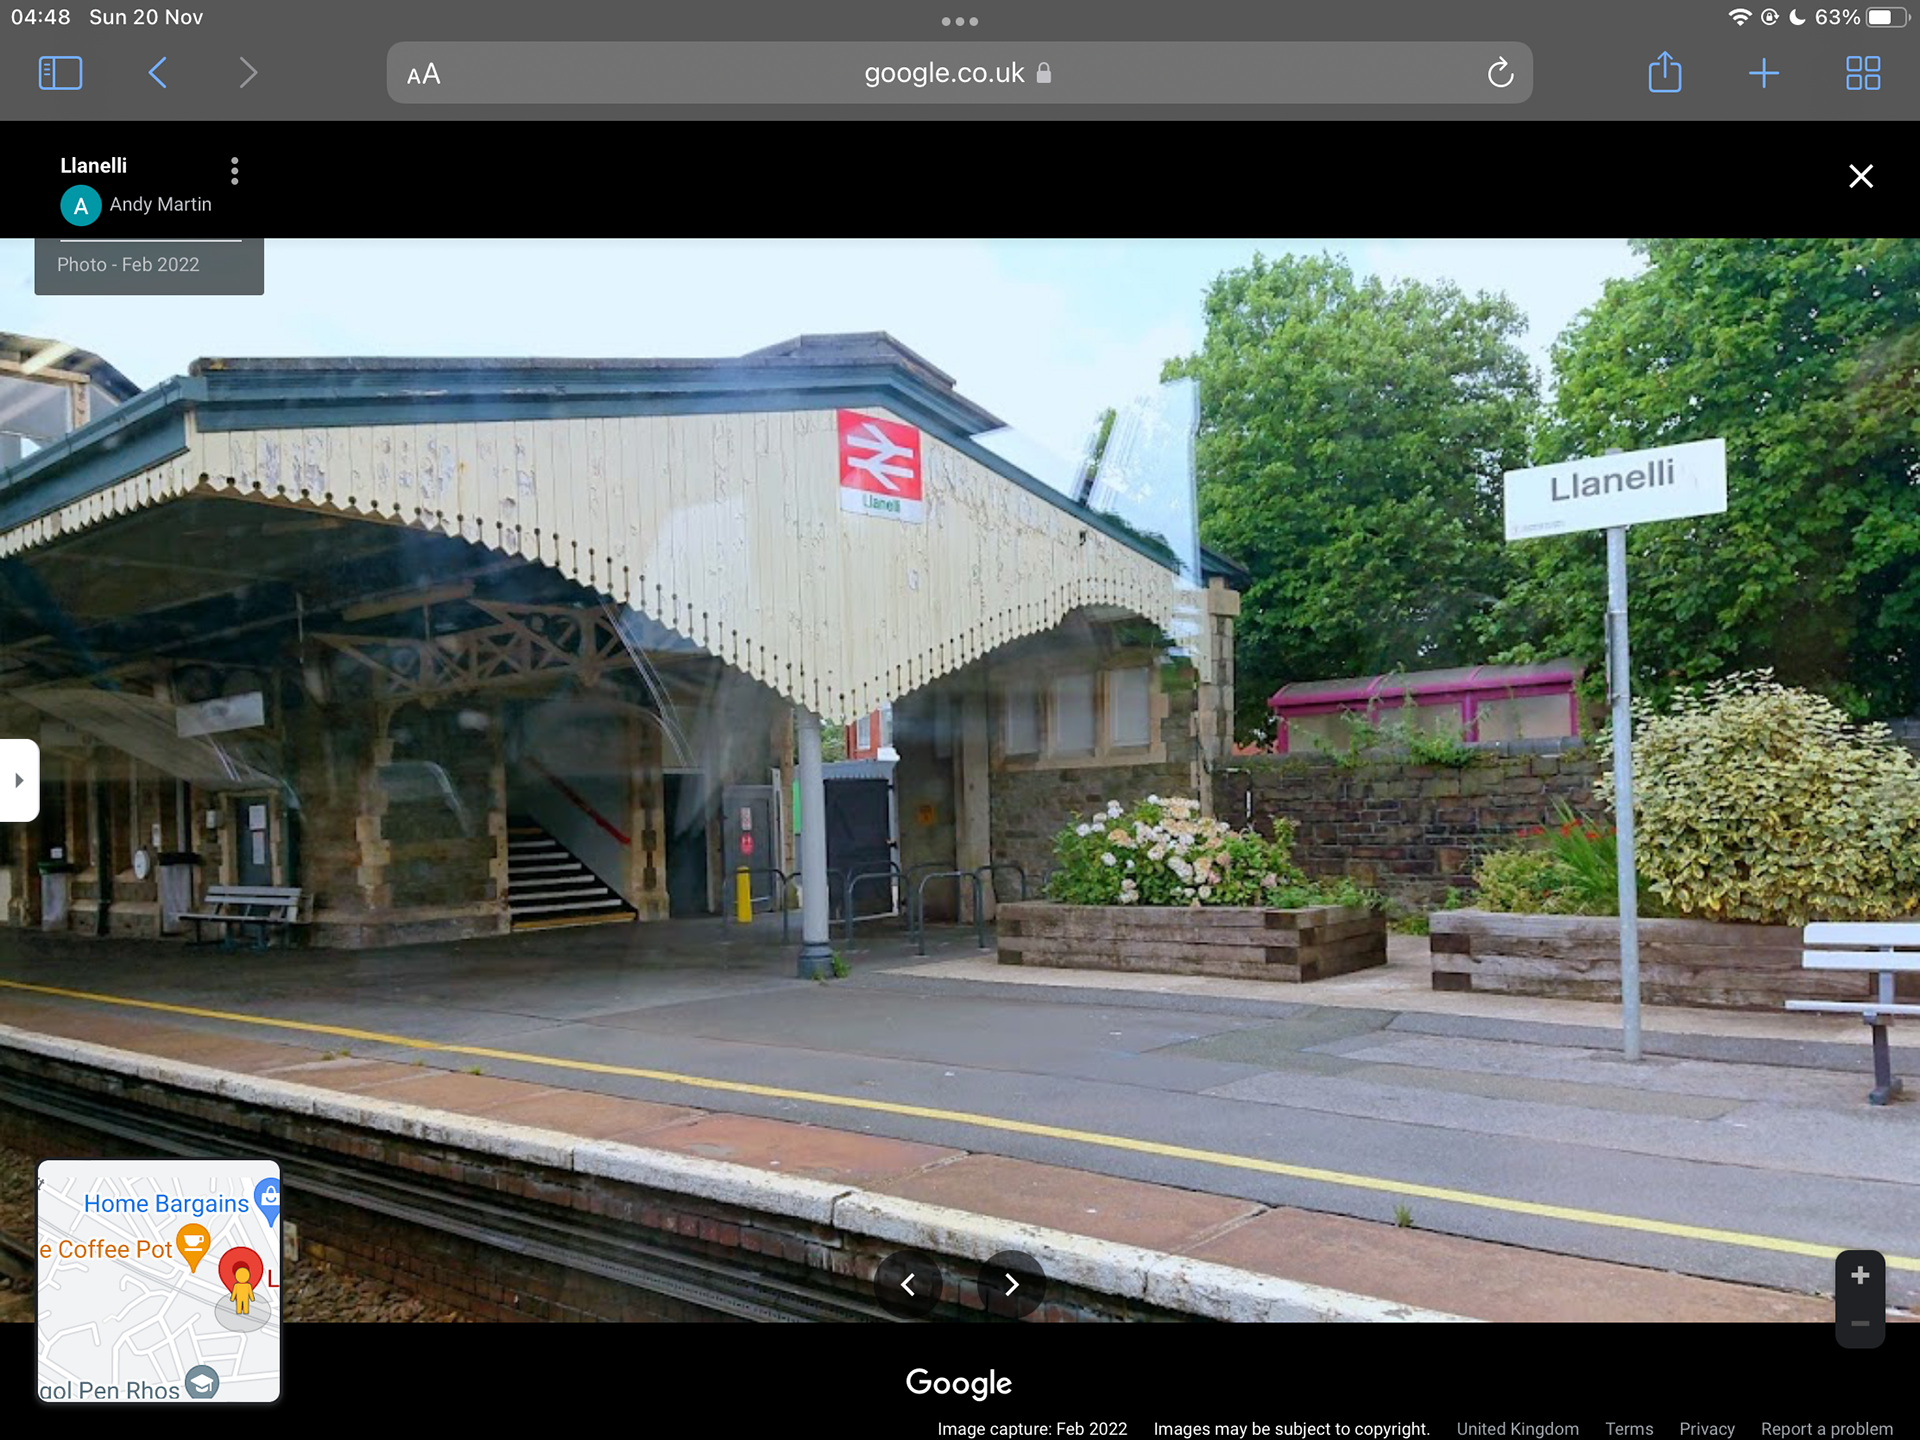
Task: Show the next photo
Action: tap(1011, 1285)
